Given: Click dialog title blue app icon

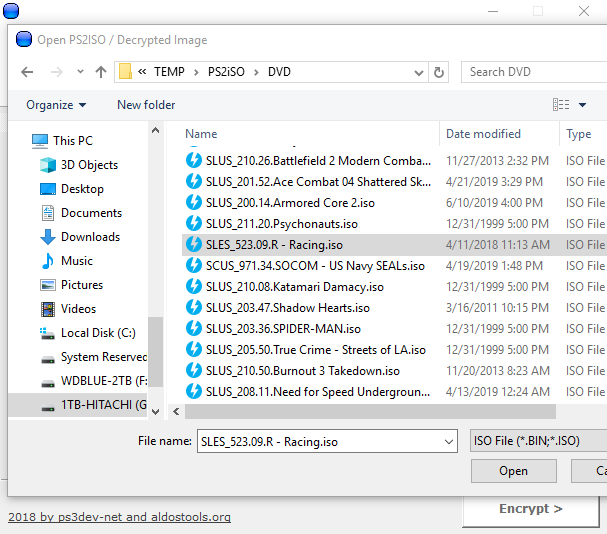Looking at the screenshot, I should coord(24,39).
